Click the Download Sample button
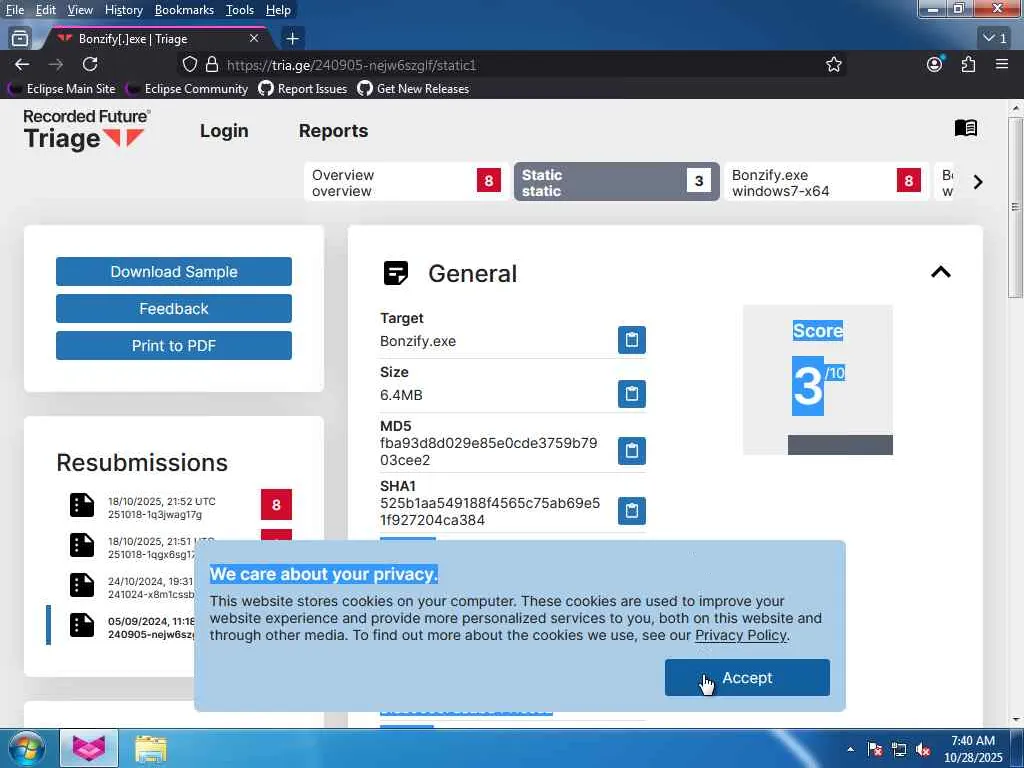Image resolution: width=1024 pixels, height=768 pixels. (174, 272)
